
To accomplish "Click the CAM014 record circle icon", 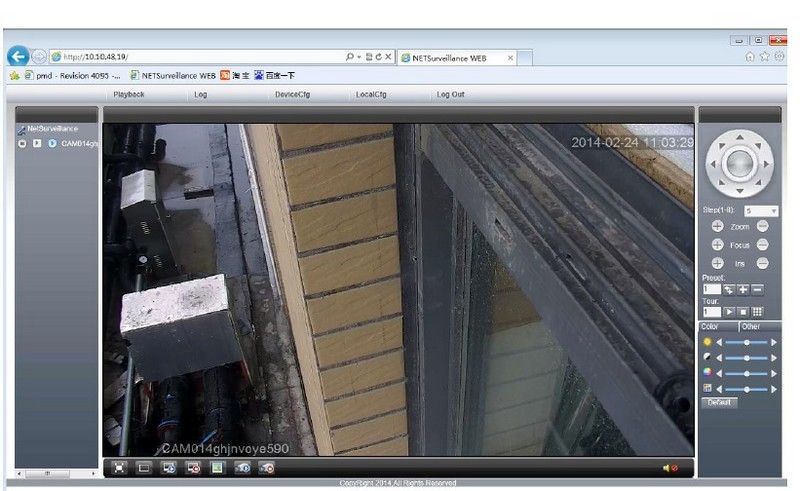I will 22,143.
